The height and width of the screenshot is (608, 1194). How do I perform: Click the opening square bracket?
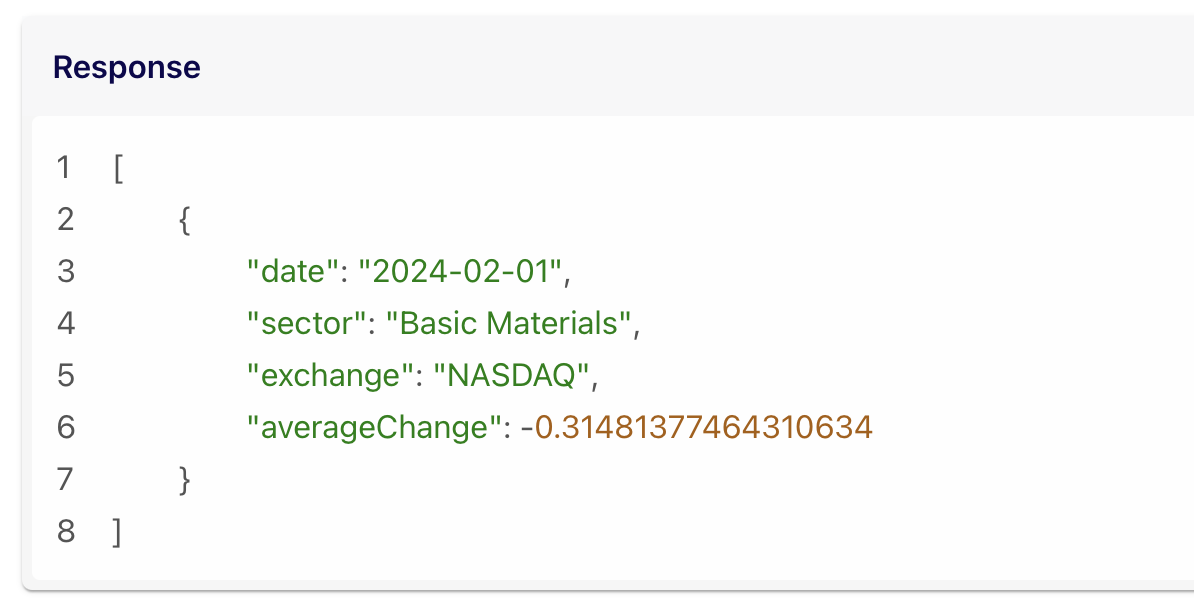click(x=119, y=167)
